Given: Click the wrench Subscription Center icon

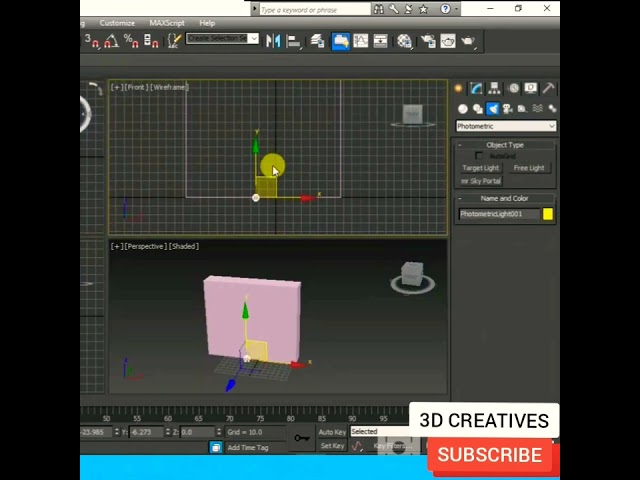Looking at the screenshot, I should pyautogui.click(x=393, y=9).
